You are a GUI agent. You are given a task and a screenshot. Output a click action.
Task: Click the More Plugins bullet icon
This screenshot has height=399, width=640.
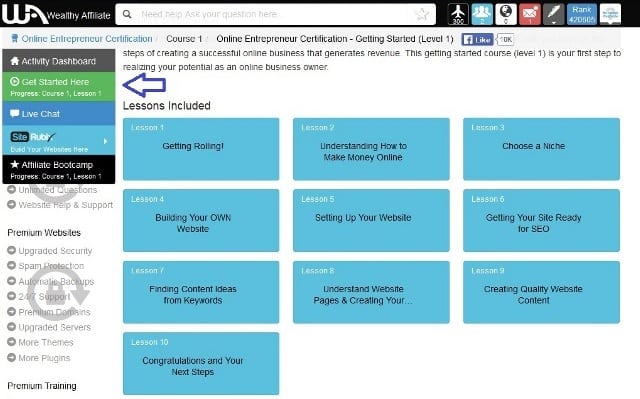pyautogui.click(x=11, y=357)
